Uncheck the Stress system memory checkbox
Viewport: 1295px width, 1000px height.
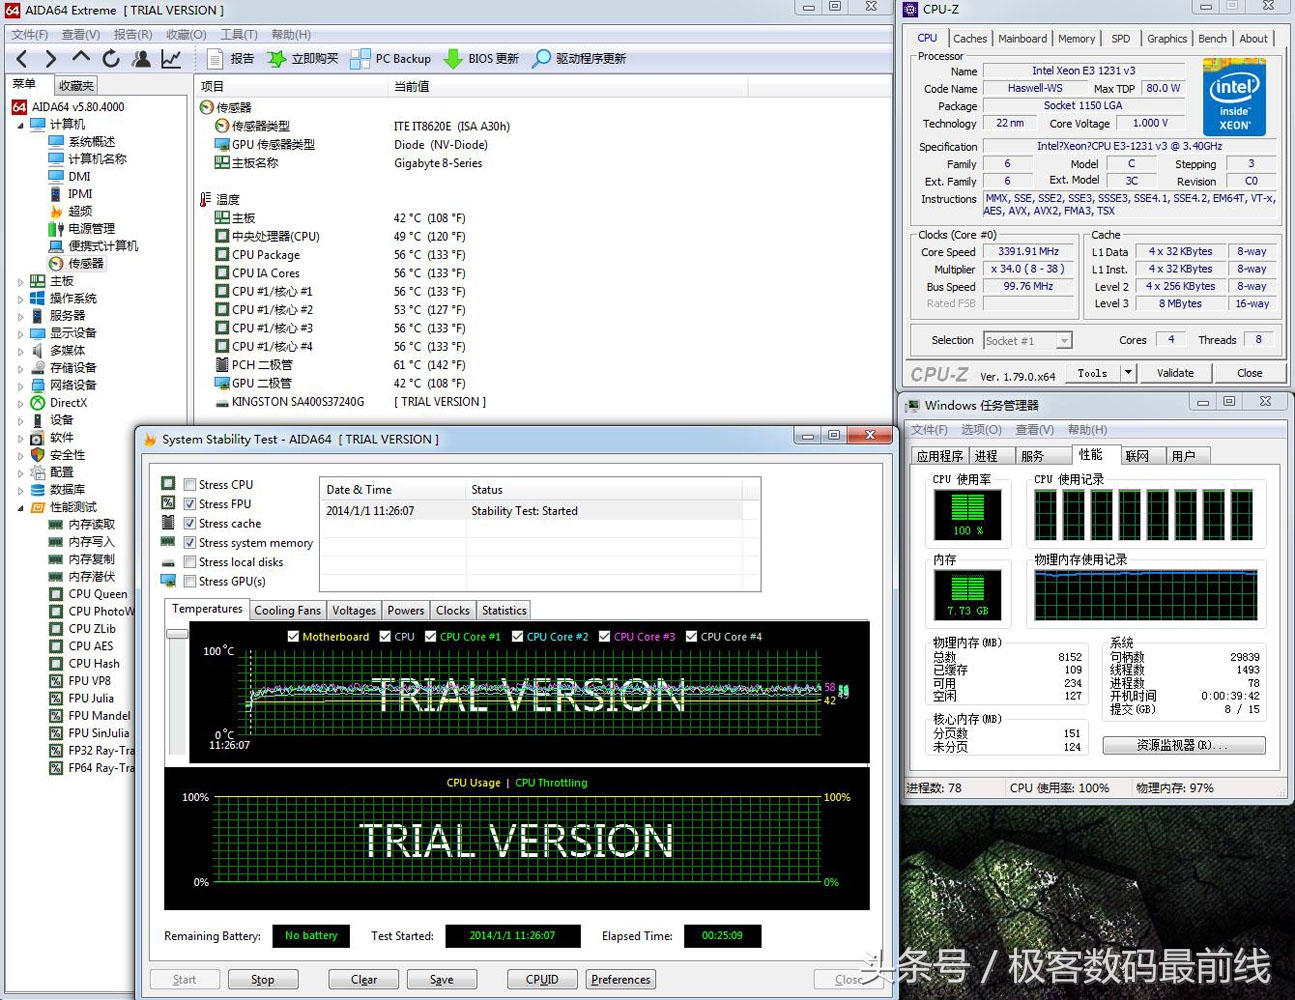pyautogui.click(x=190, y=543)
